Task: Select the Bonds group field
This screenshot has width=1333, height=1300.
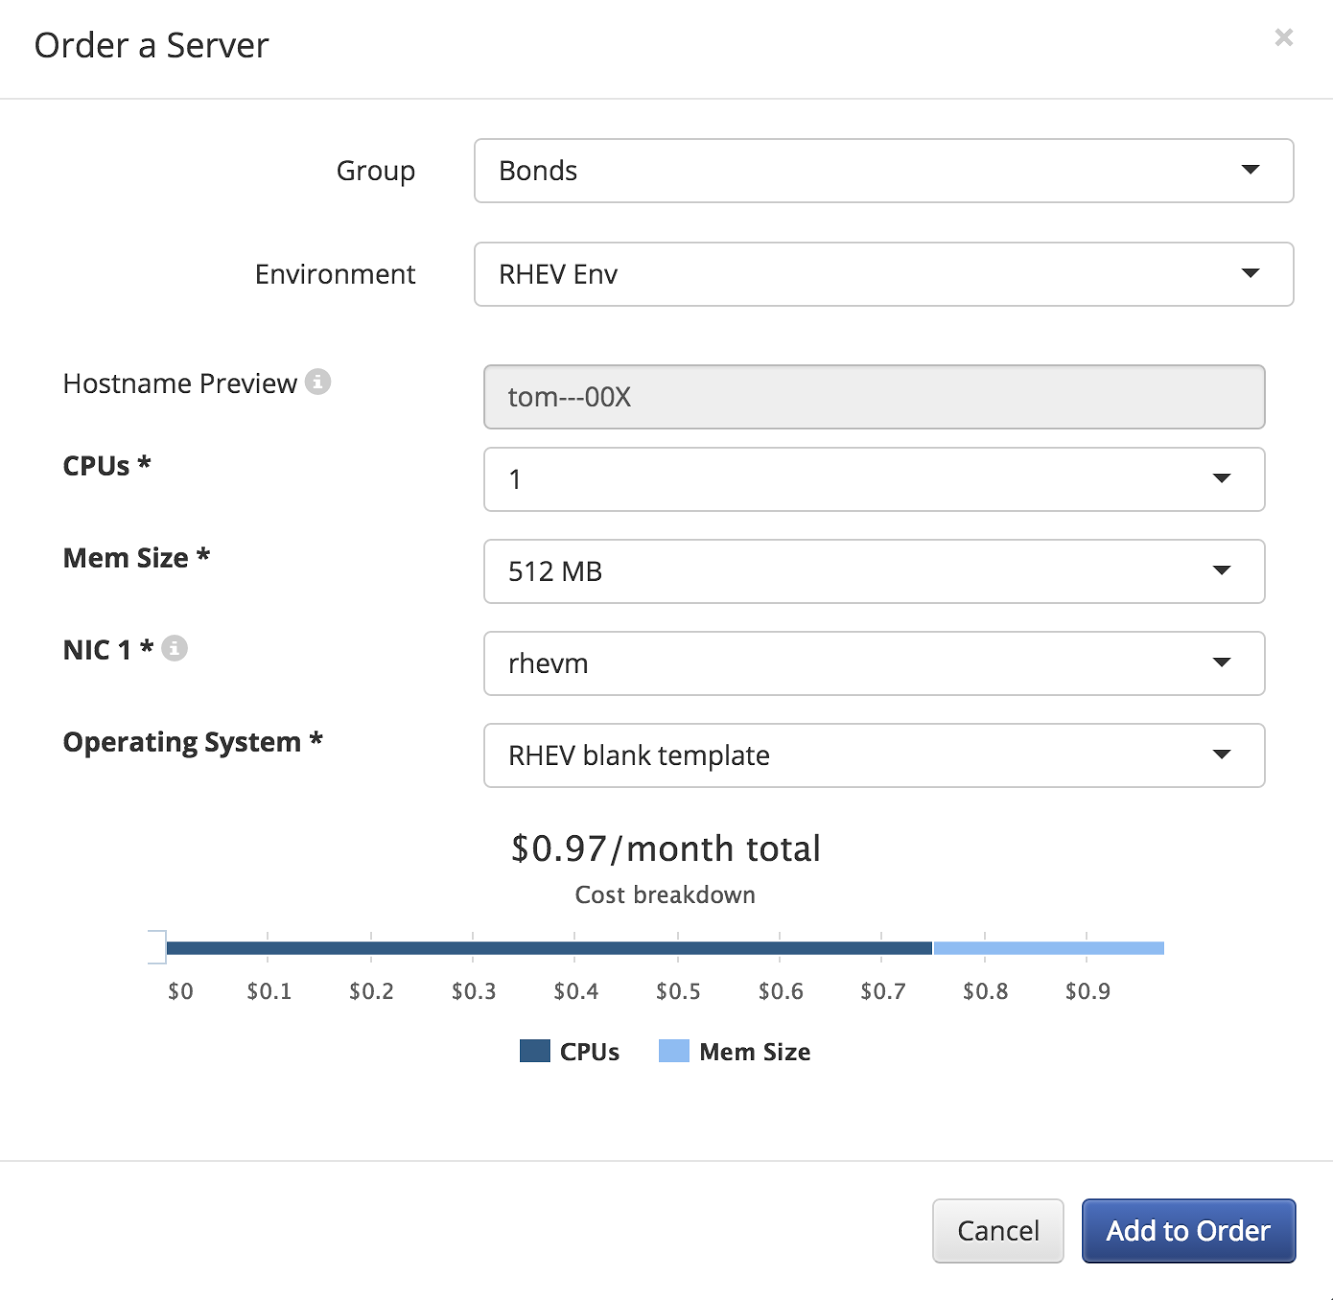Action: (x=883, y=171)
